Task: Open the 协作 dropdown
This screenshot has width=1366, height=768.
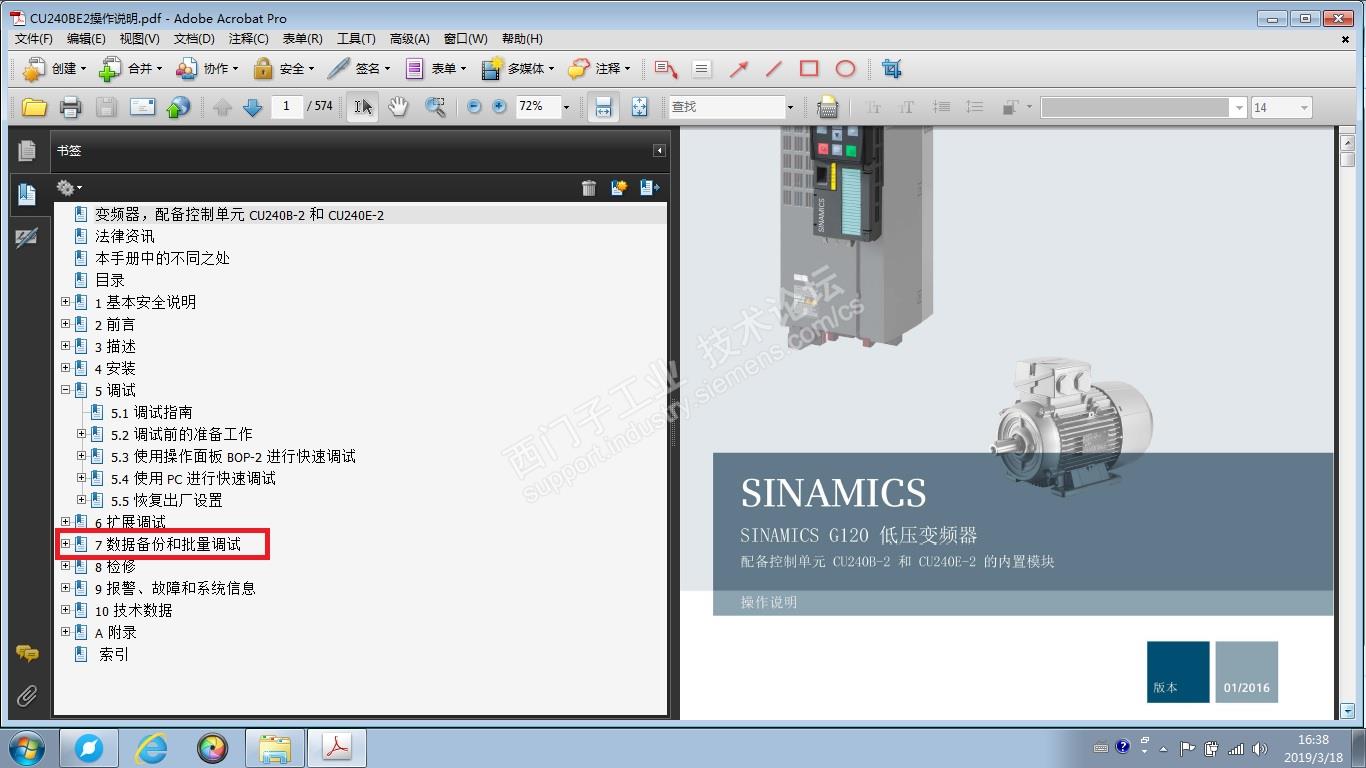Action: pos(207,69)
